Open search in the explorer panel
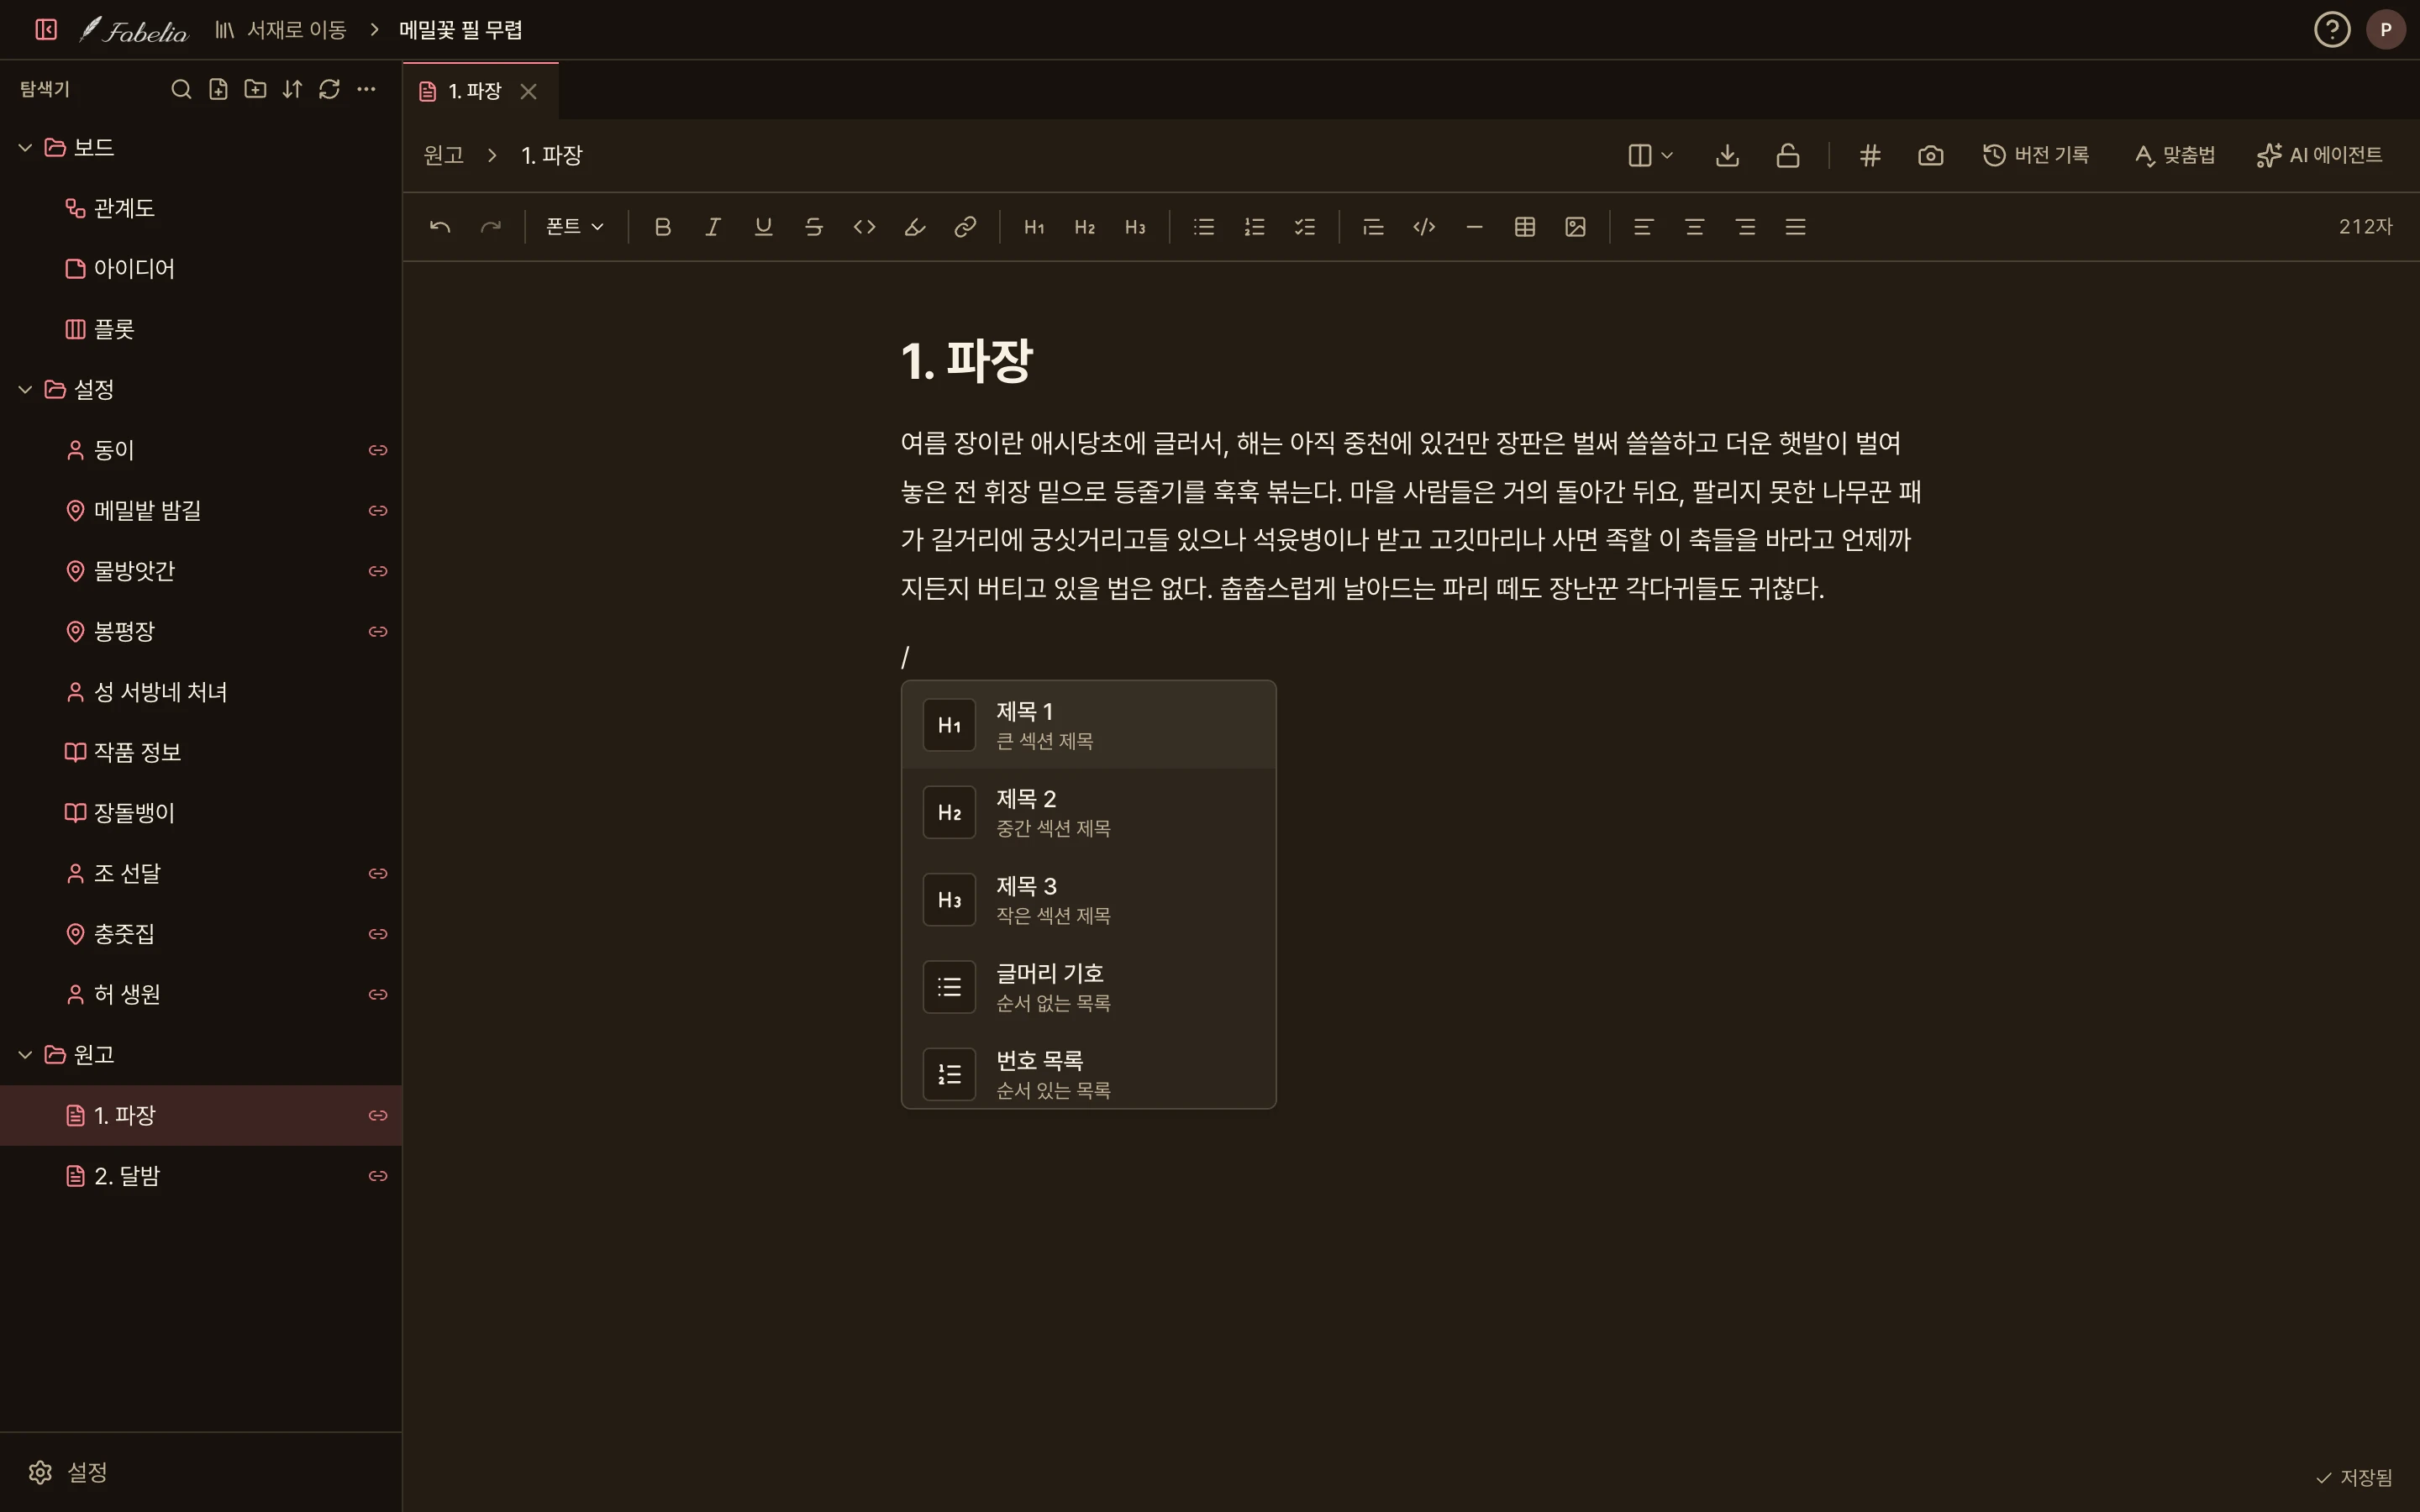 coord(181,89)
